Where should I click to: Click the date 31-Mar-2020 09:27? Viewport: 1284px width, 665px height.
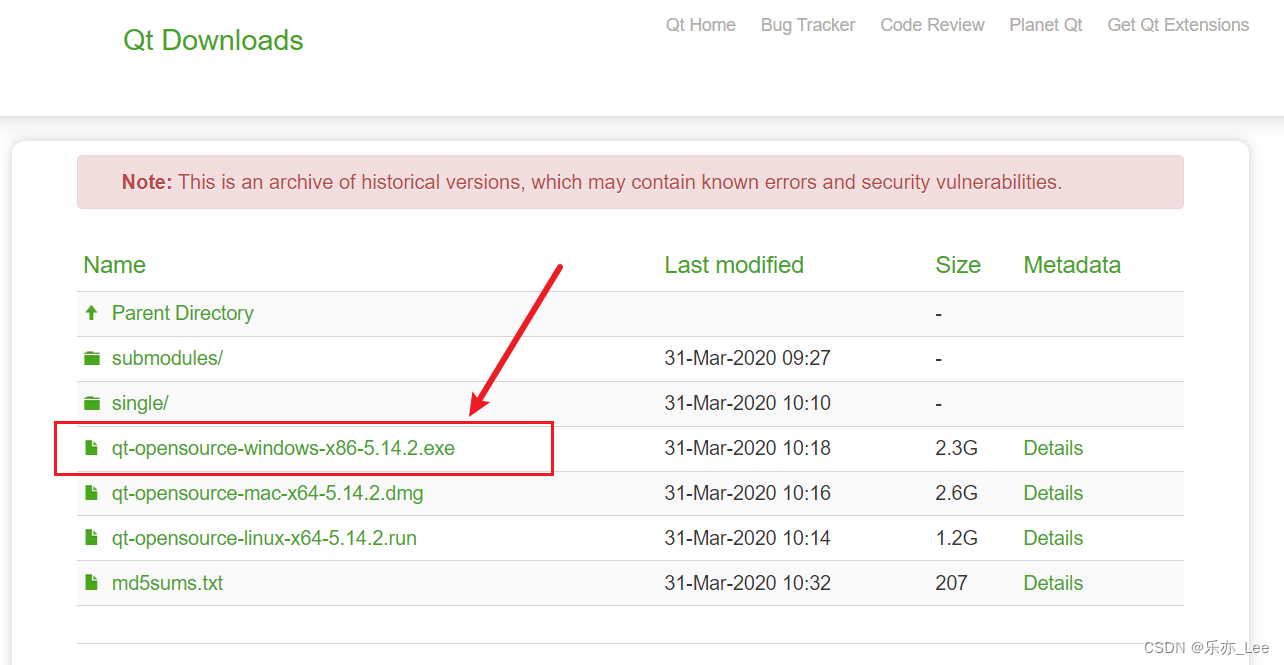(747, 358)
